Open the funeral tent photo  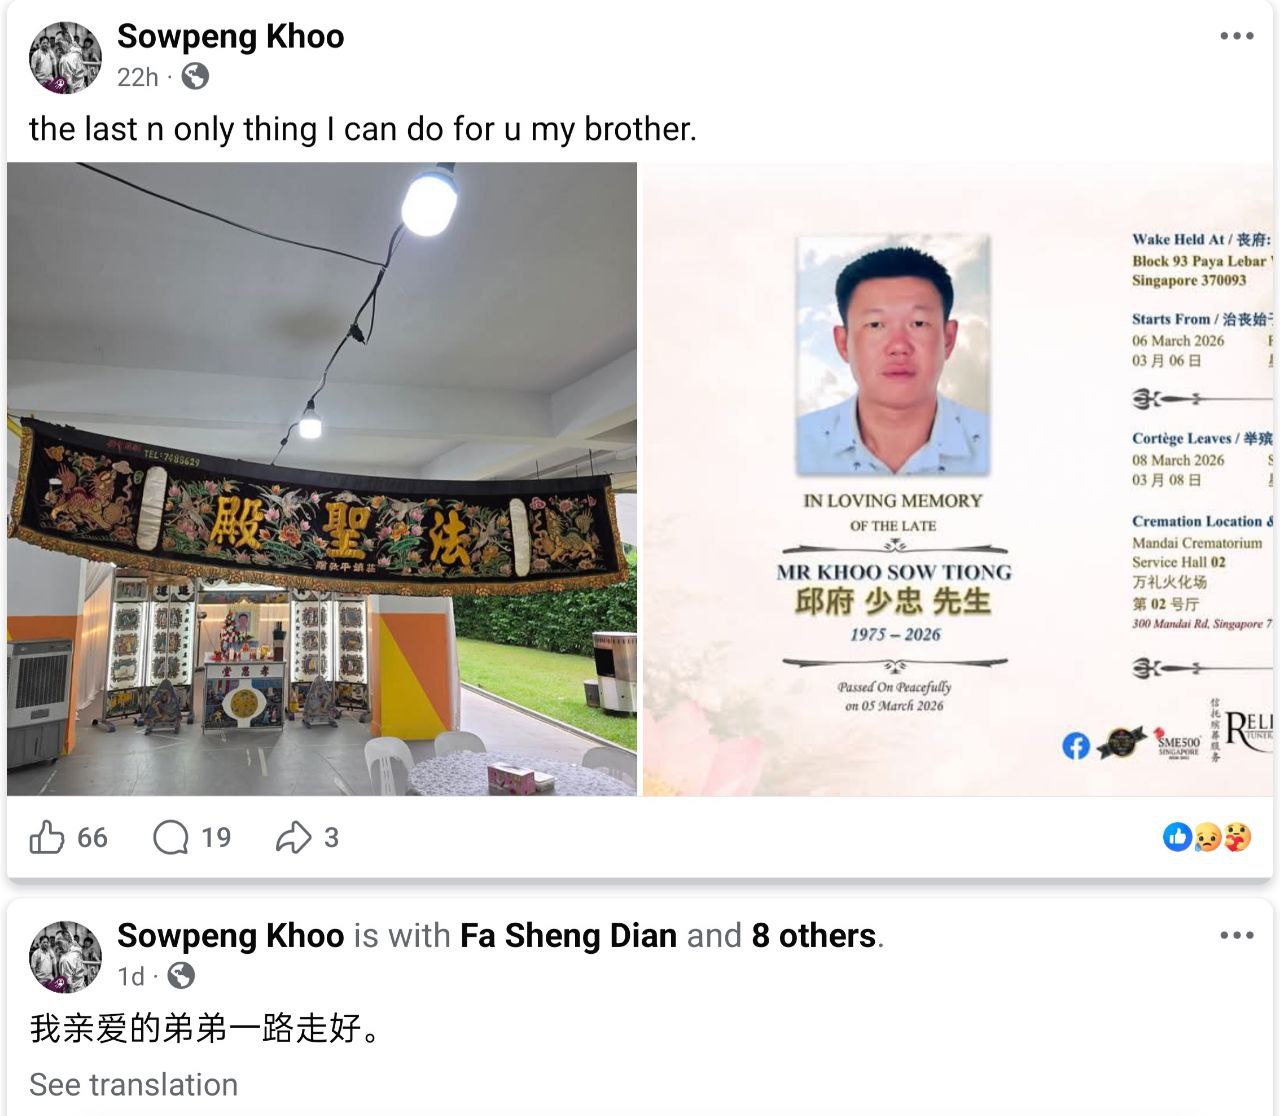pos(322,479)
